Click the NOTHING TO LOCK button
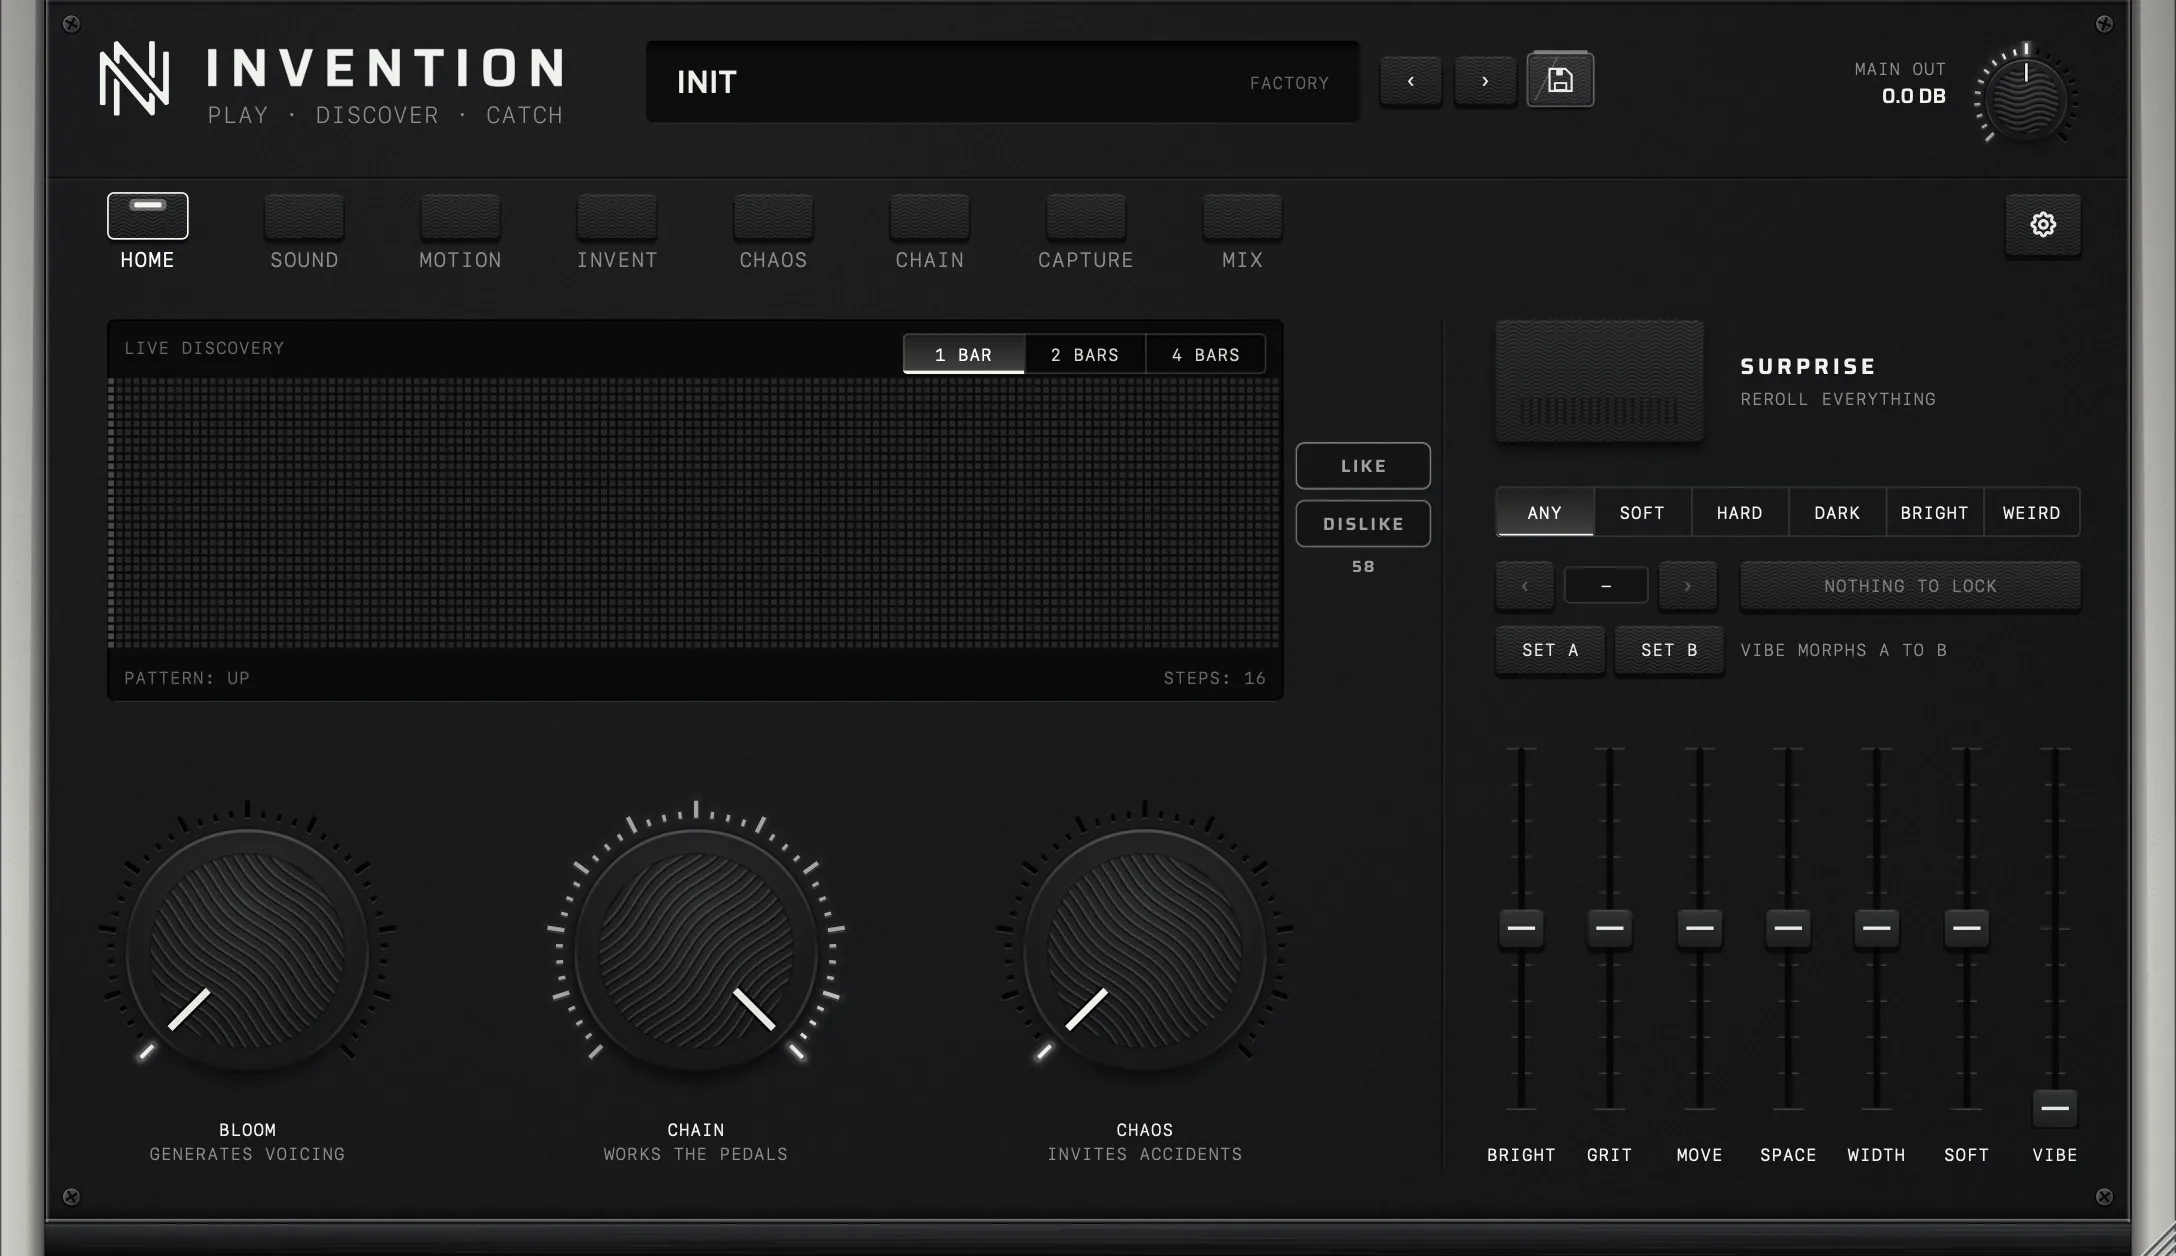This screenshot has height=1256, width=2176. [1910, 586]
